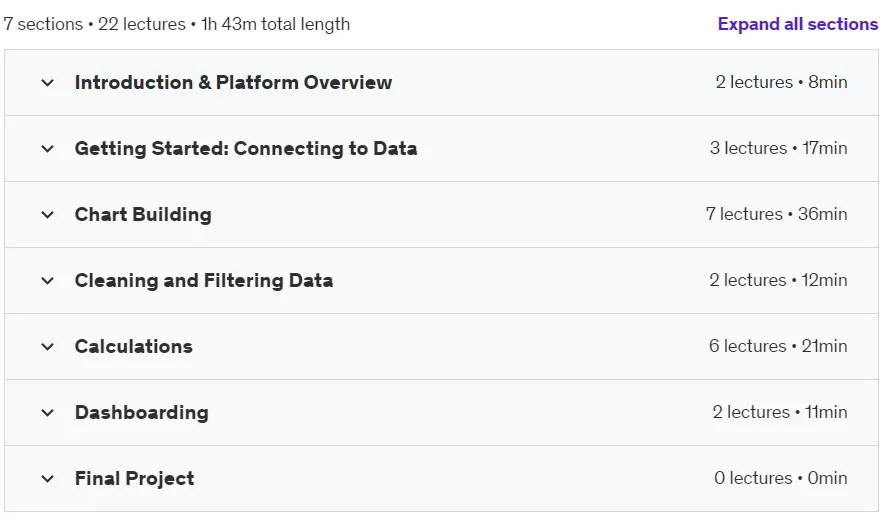
Task: Click the 0 lectures • 0min label
Action: pyautogui.click(x=781, y=478)
